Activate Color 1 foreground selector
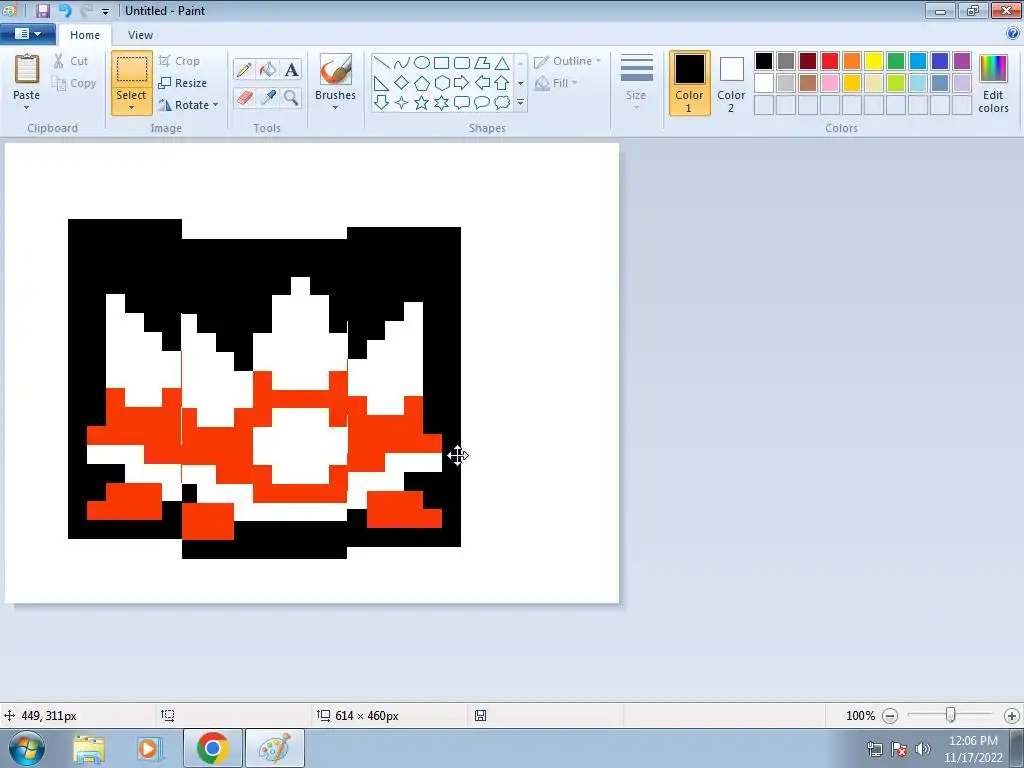This screenshot has width=1024, height=768. click(x=690, y=83)
